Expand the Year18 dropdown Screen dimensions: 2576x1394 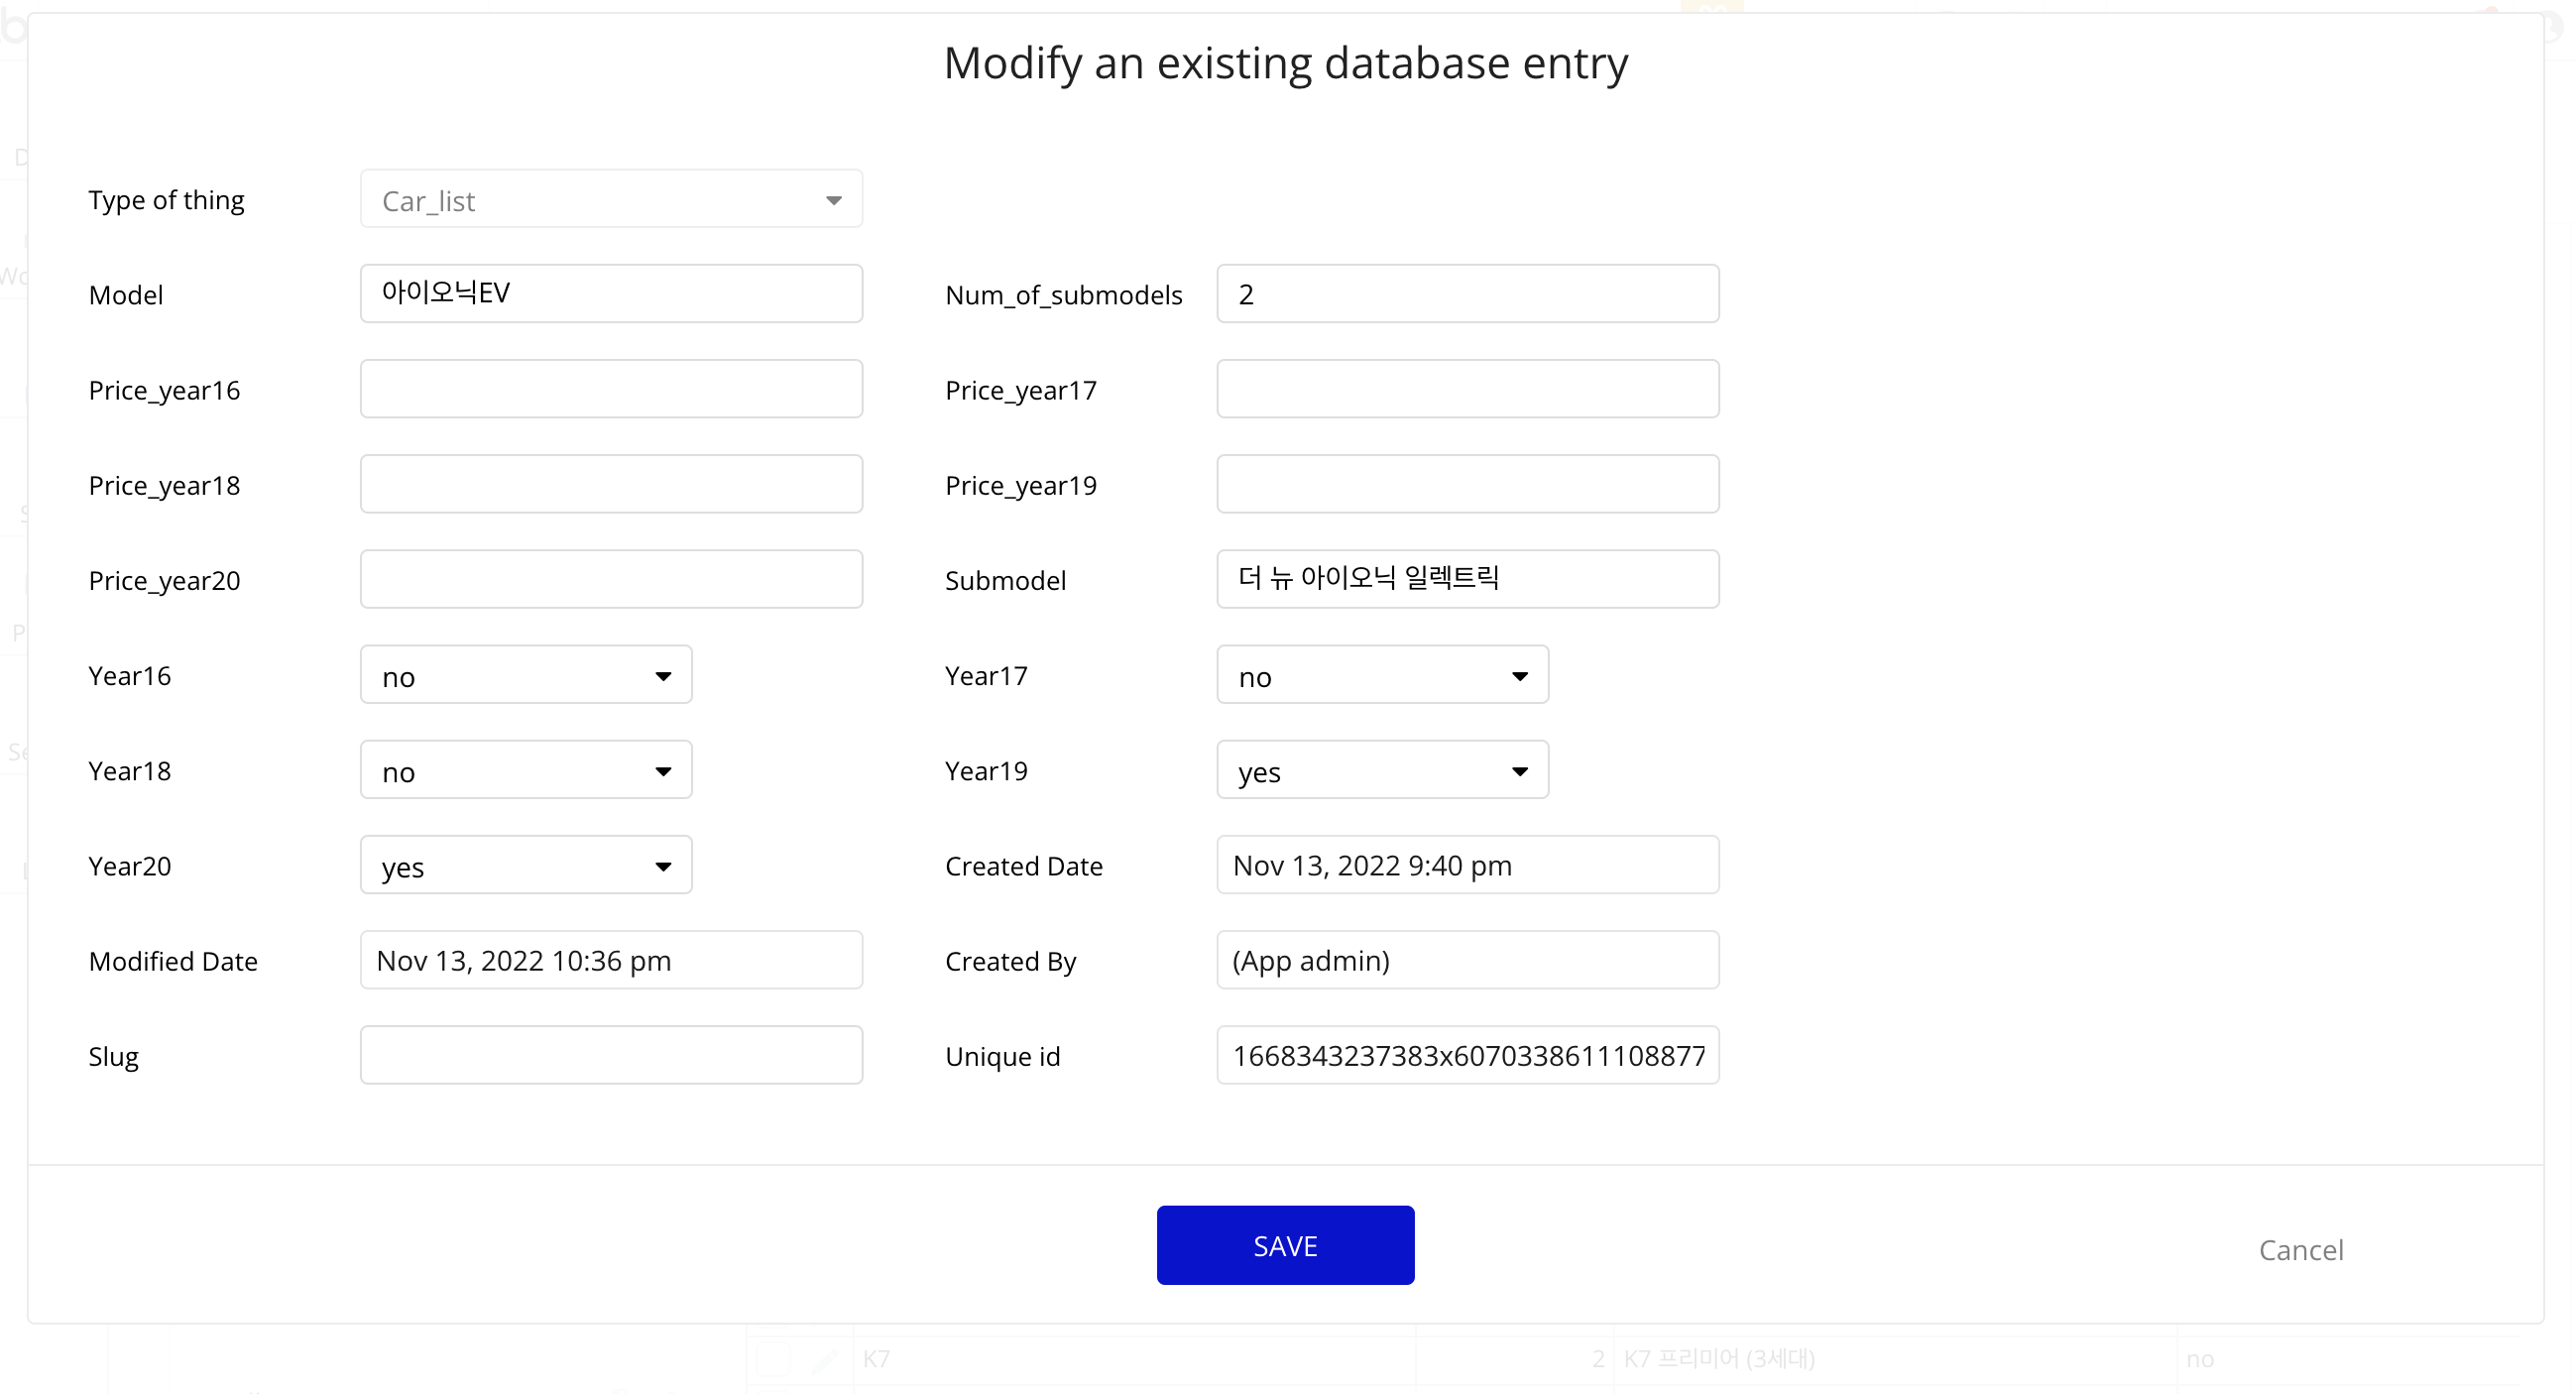tap(526, 771)
